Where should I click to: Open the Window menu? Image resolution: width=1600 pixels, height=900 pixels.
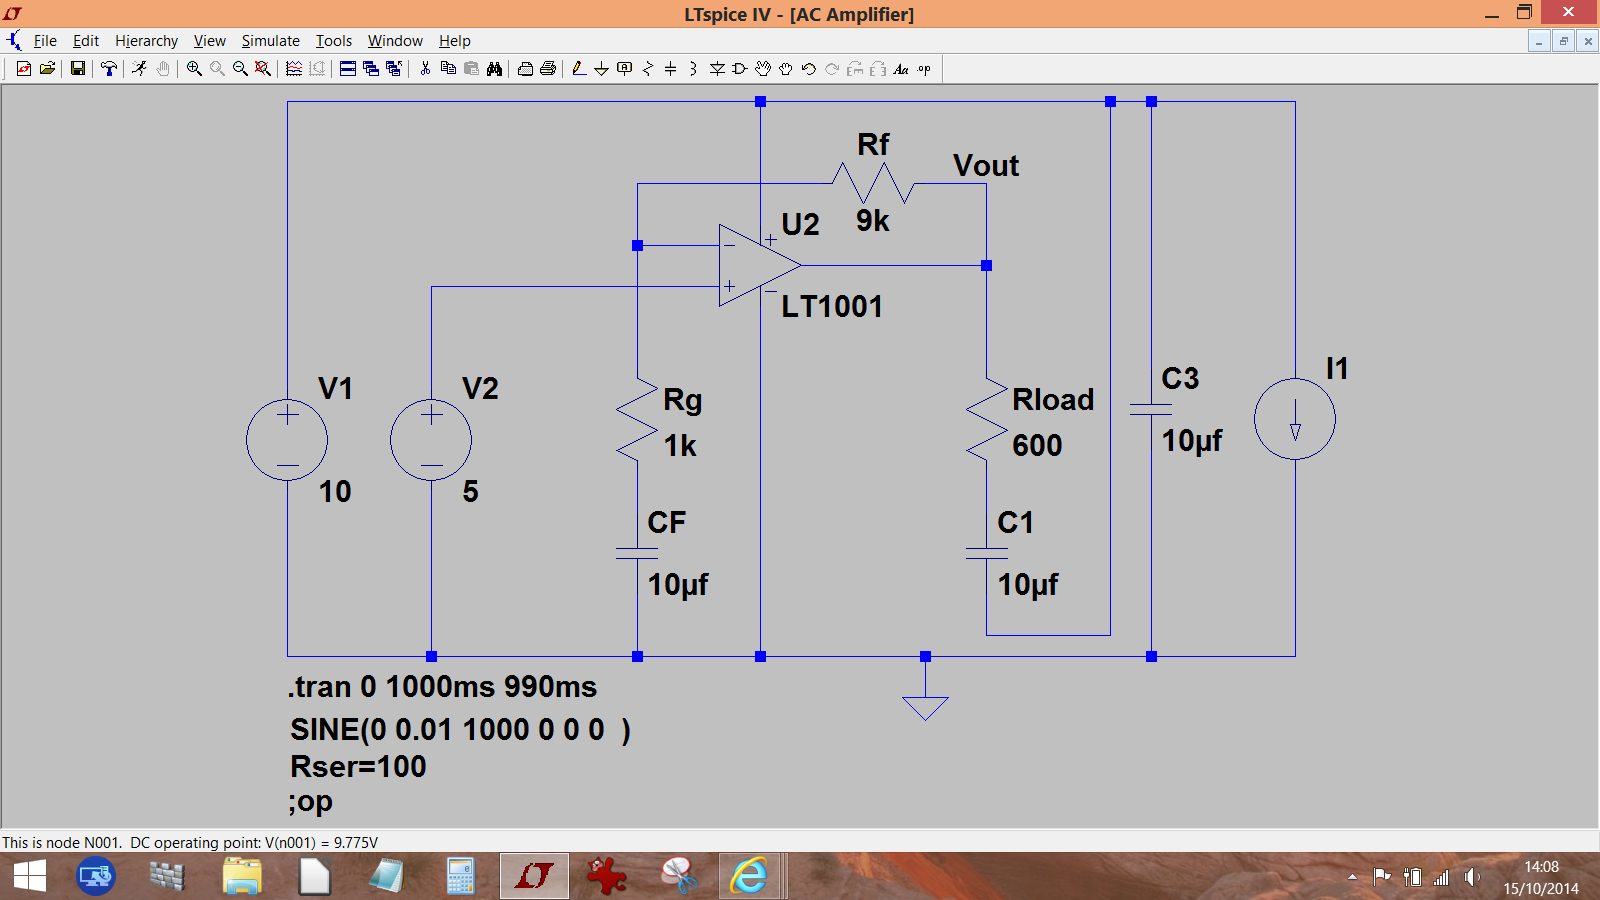click(x=395, y=41)
